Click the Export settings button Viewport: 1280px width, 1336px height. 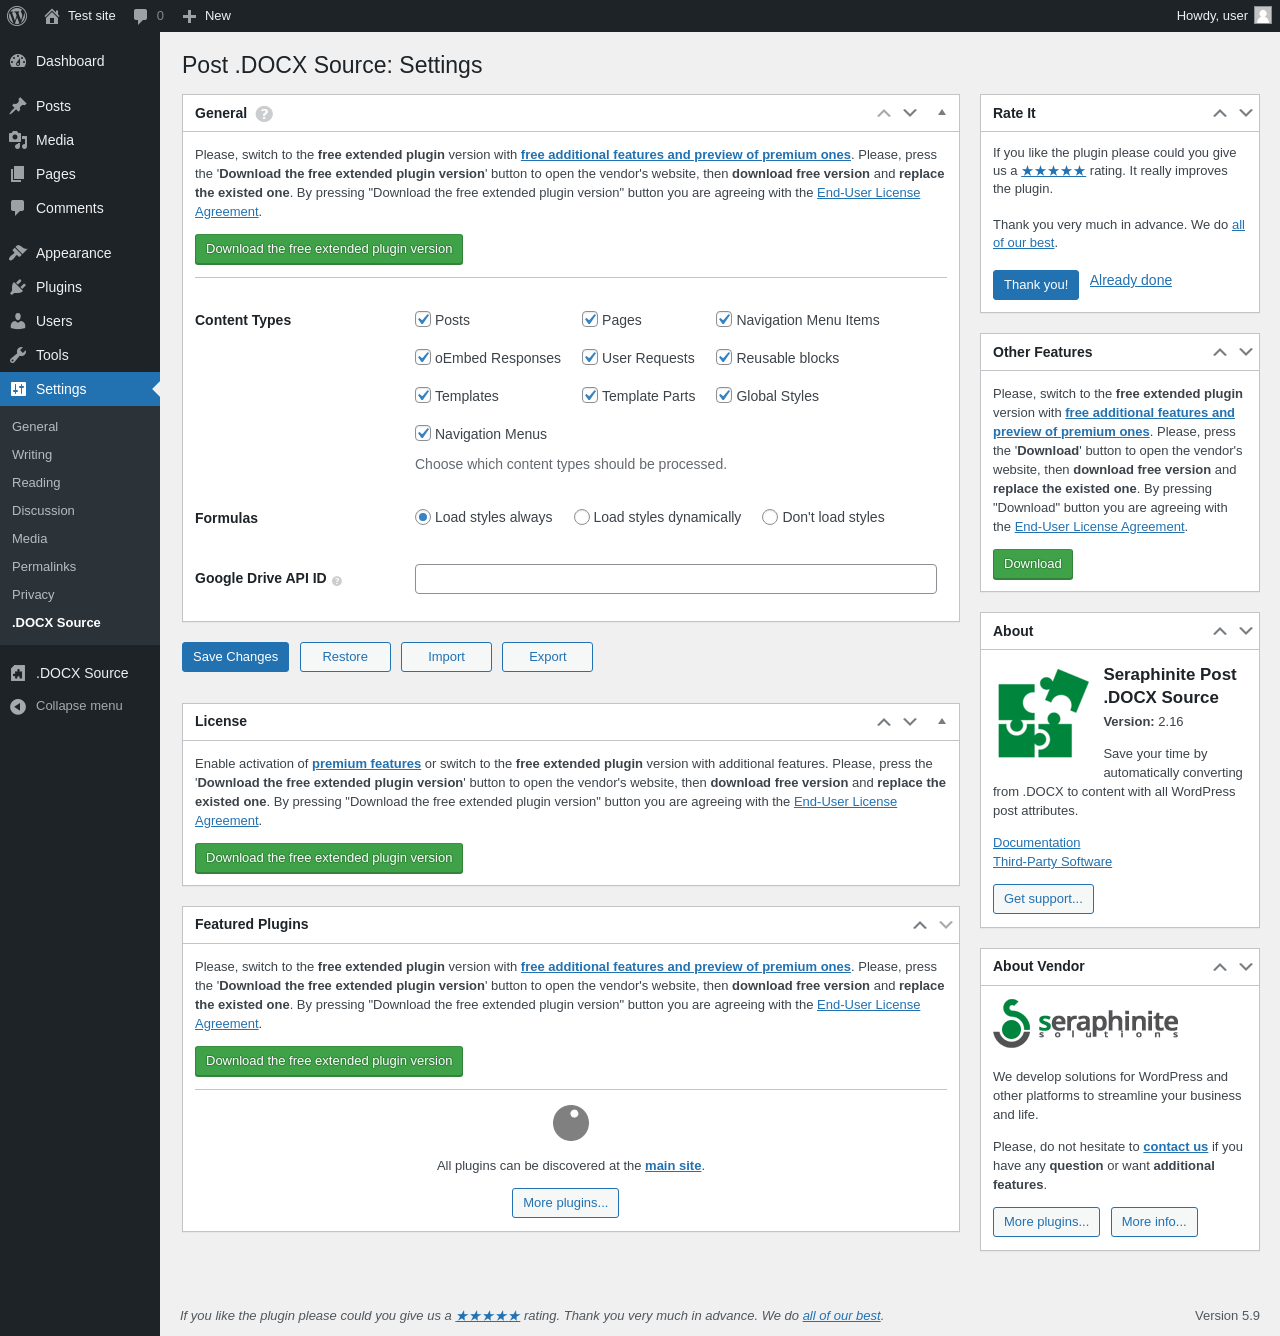tap(547, 657)
